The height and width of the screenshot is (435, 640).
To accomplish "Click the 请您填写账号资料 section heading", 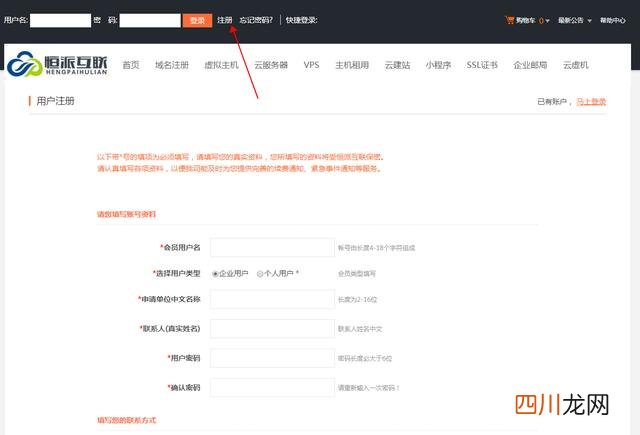I will 127,214.
